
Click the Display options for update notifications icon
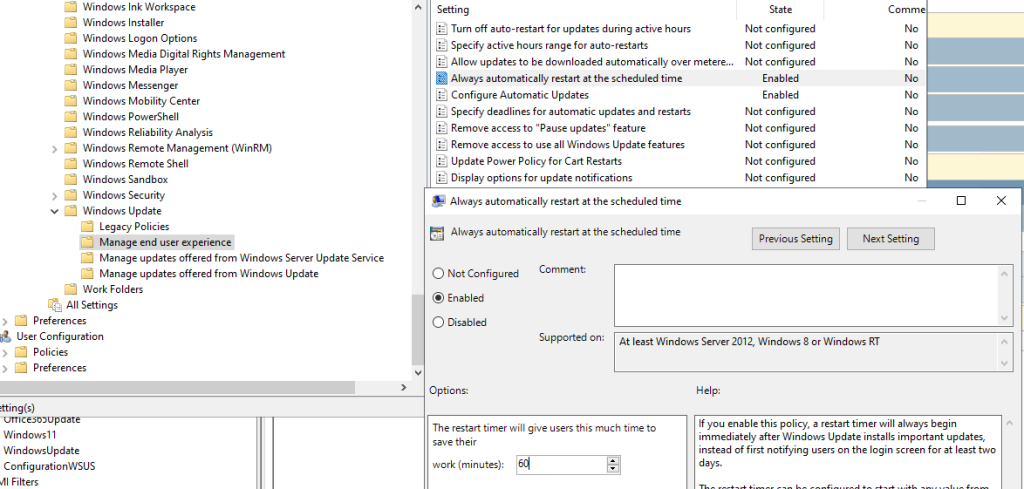[442, 178]
